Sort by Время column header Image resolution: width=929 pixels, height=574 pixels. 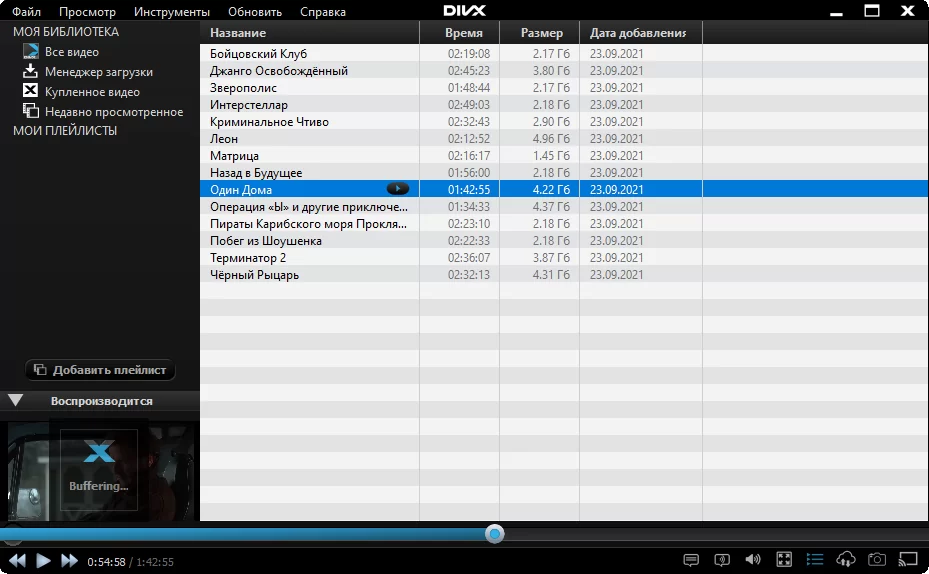click(459, 33)
